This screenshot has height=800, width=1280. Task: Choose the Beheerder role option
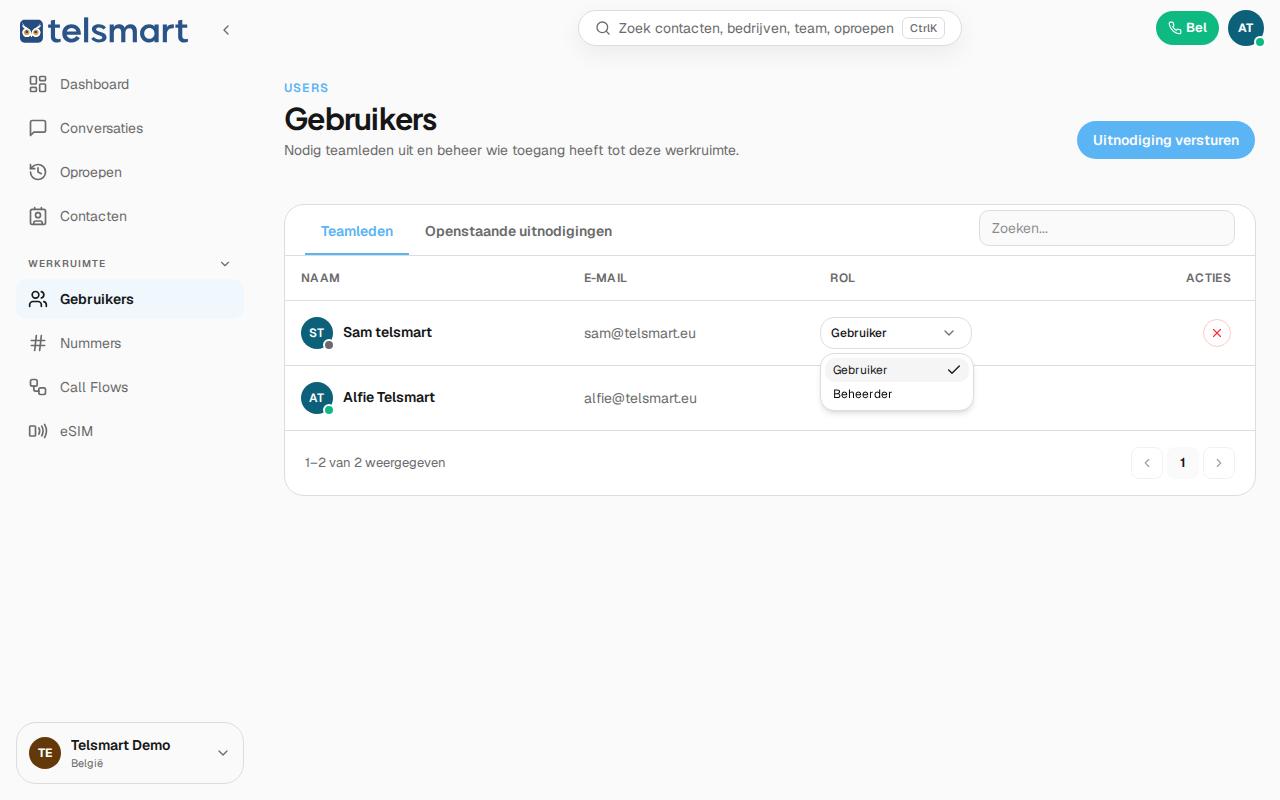click(x=897, y=394)
